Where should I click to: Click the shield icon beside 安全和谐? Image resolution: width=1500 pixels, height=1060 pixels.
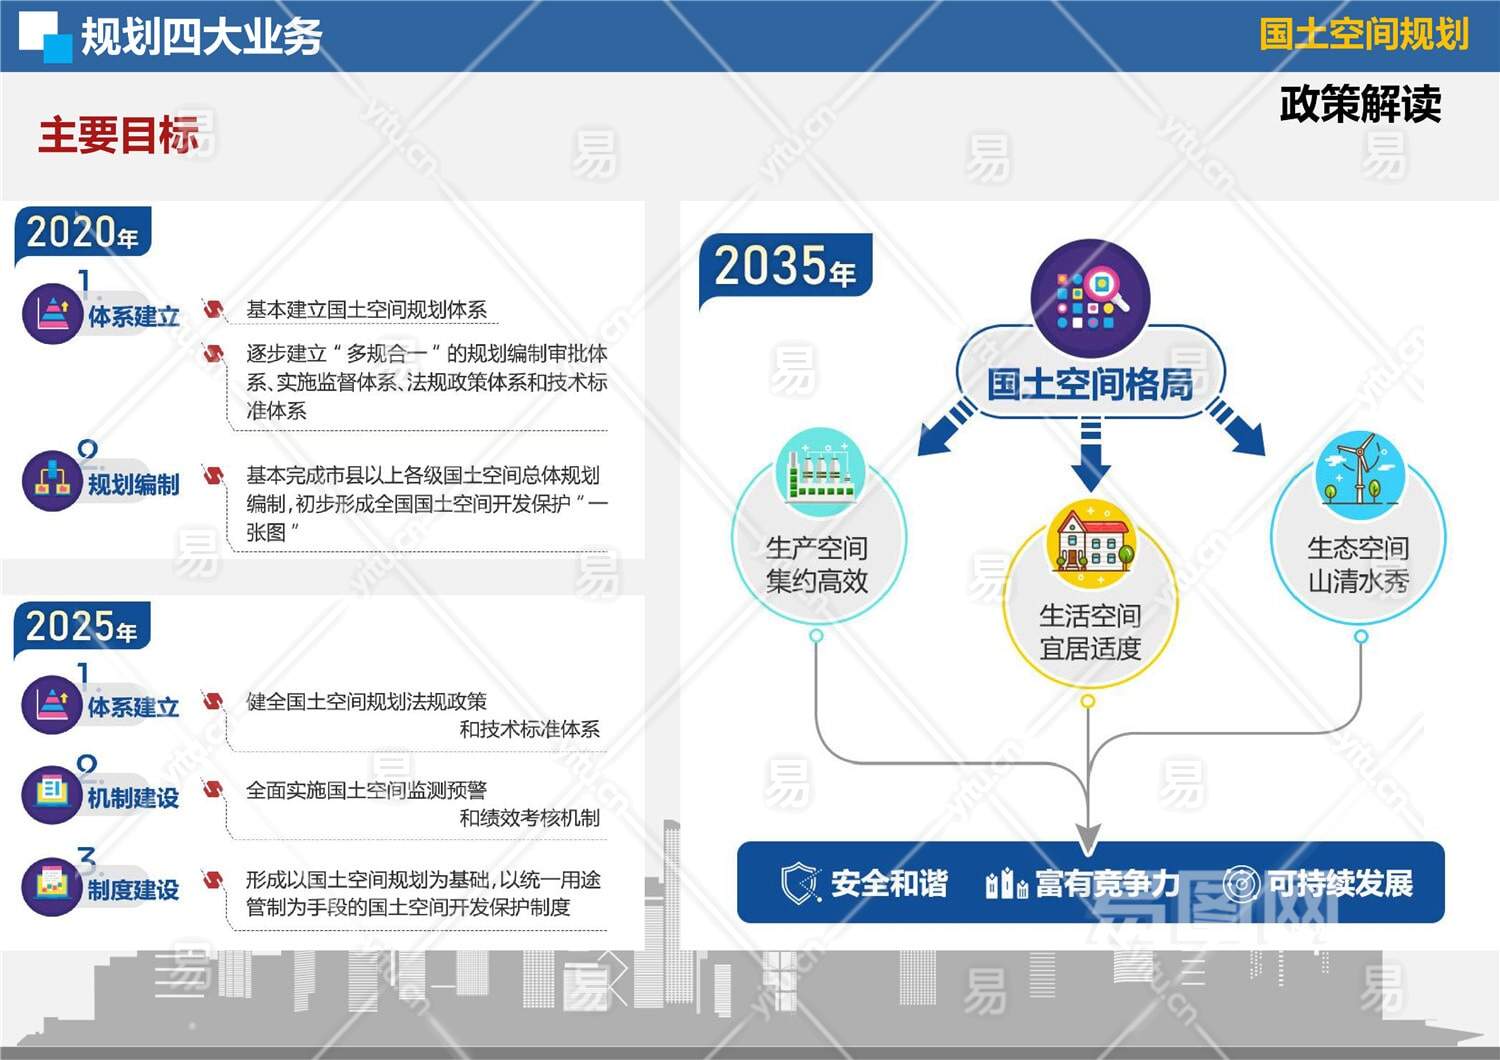pyautogui.click(x=800, y=883)
